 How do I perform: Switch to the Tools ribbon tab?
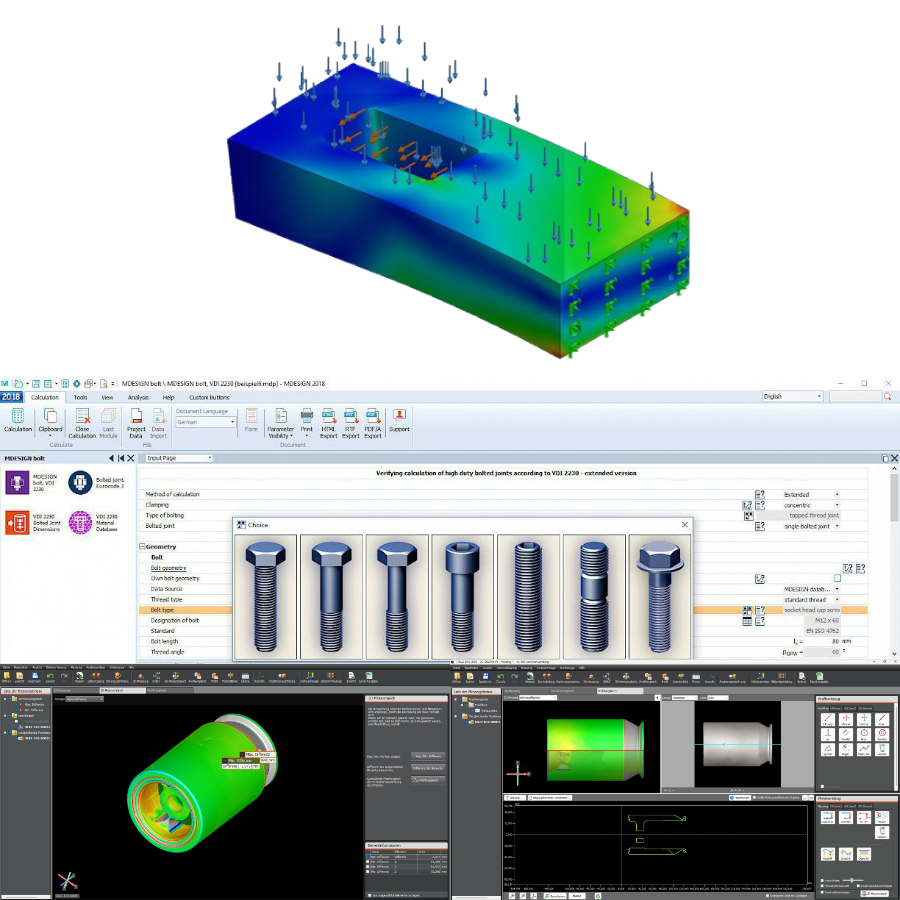(80, 397)
